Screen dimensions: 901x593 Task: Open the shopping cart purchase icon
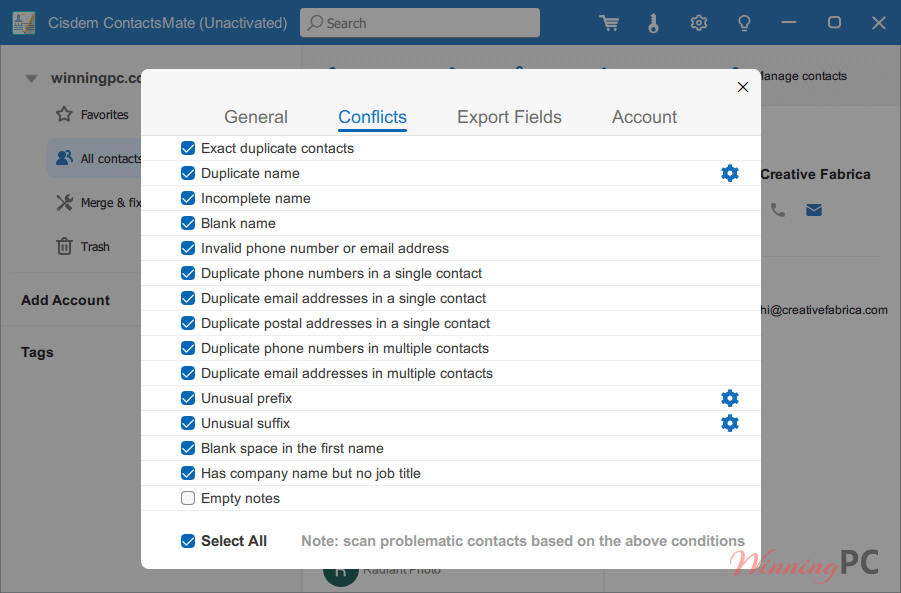tap(609, 23)
